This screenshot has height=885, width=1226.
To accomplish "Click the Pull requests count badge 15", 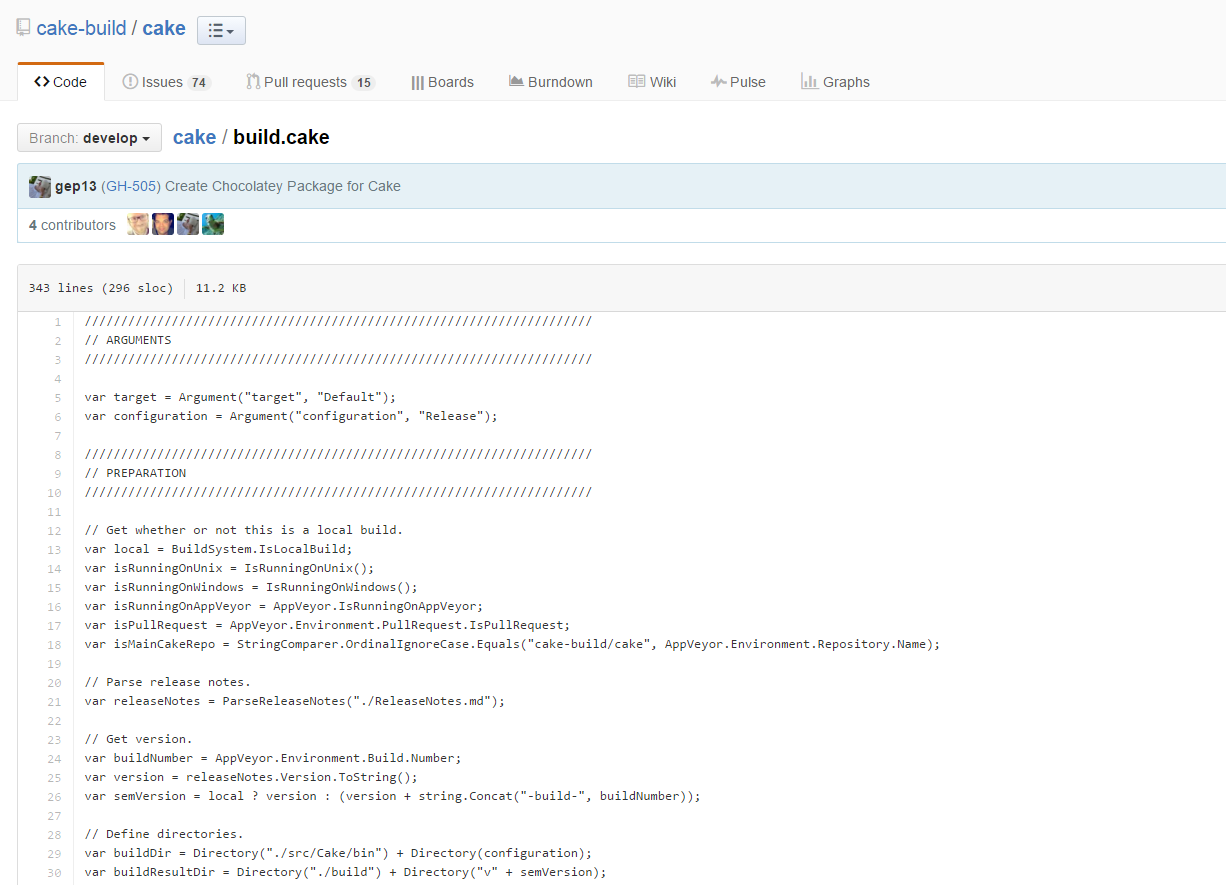I will (x=363, y=83).
